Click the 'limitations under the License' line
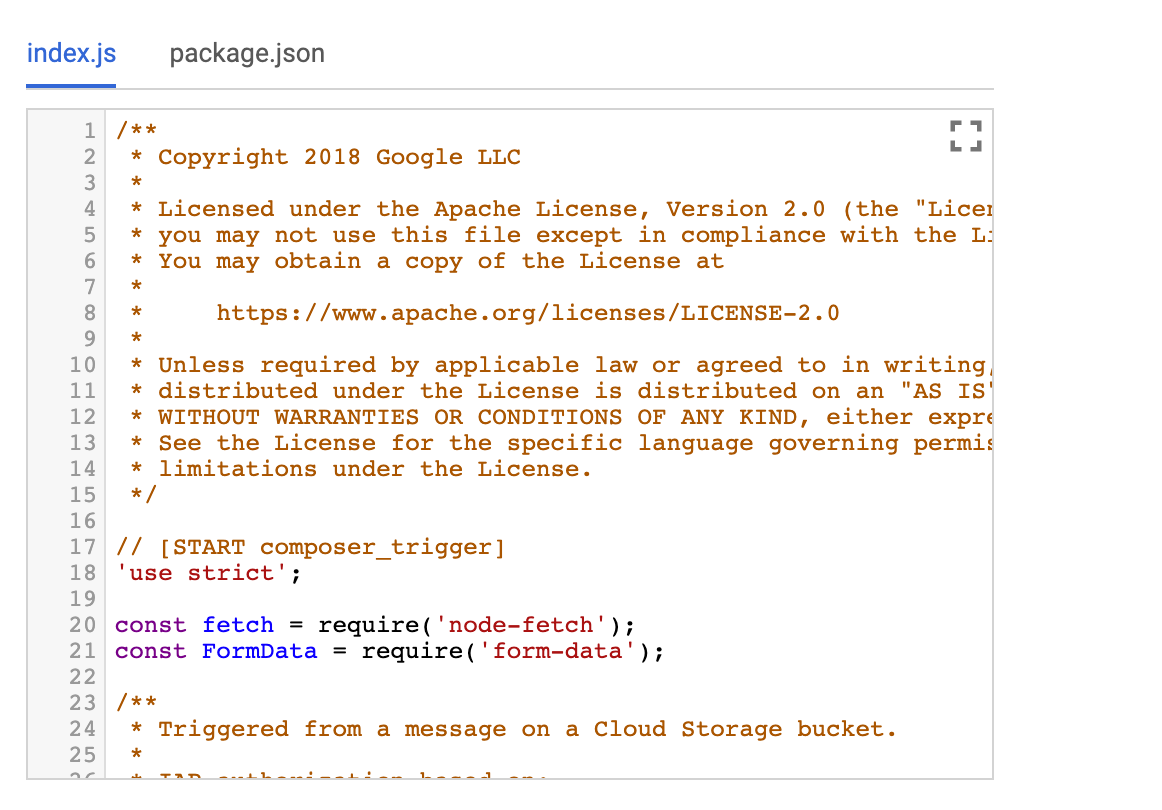The width and height of the screenshot is (1162, 810). 375,469
